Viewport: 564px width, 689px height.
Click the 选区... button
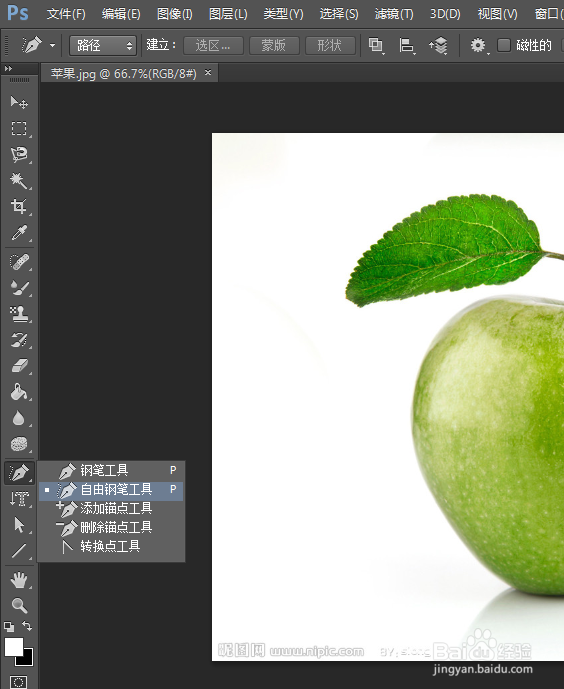(x=213, y=45)
